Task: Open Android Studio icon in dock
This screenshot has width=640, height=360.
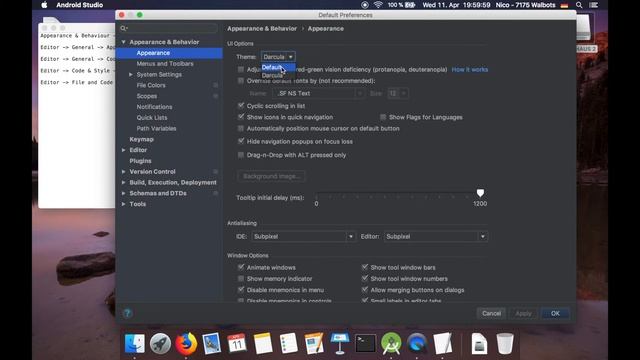Action: [x=391, y=343]
